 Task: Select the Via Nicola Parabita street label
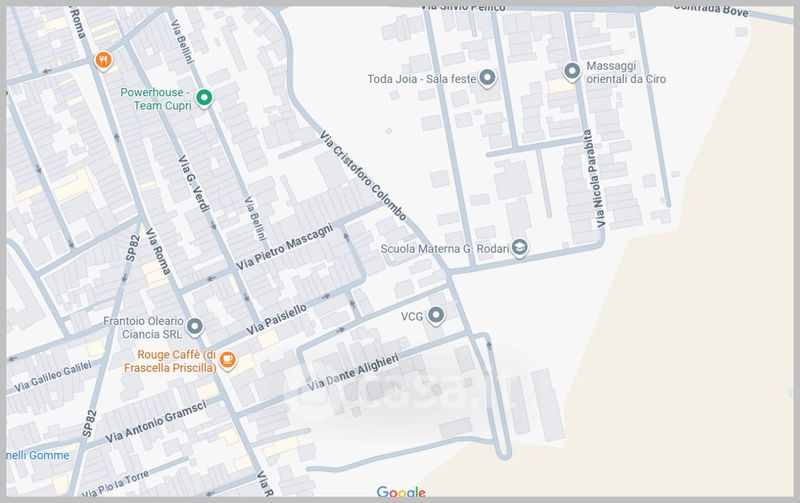[596, 179]
